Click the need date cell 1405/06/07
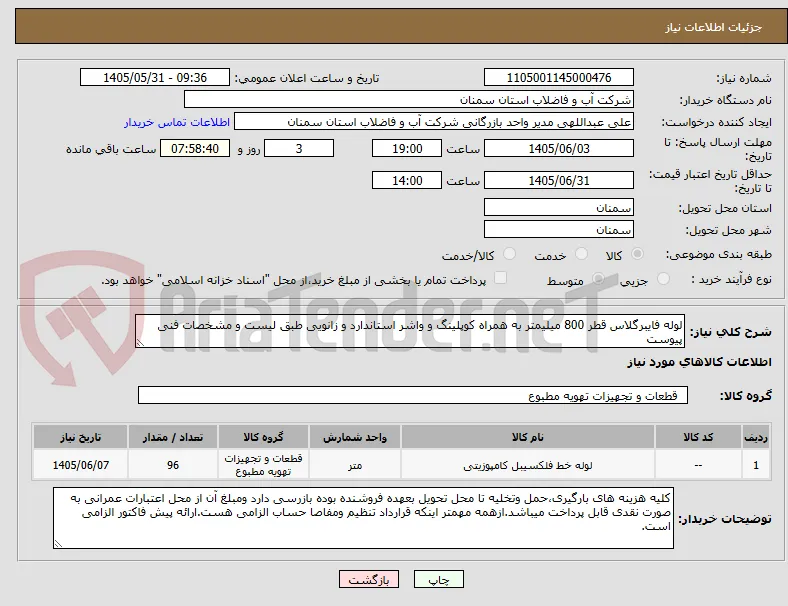788x606 pixels. pos(80,465)
